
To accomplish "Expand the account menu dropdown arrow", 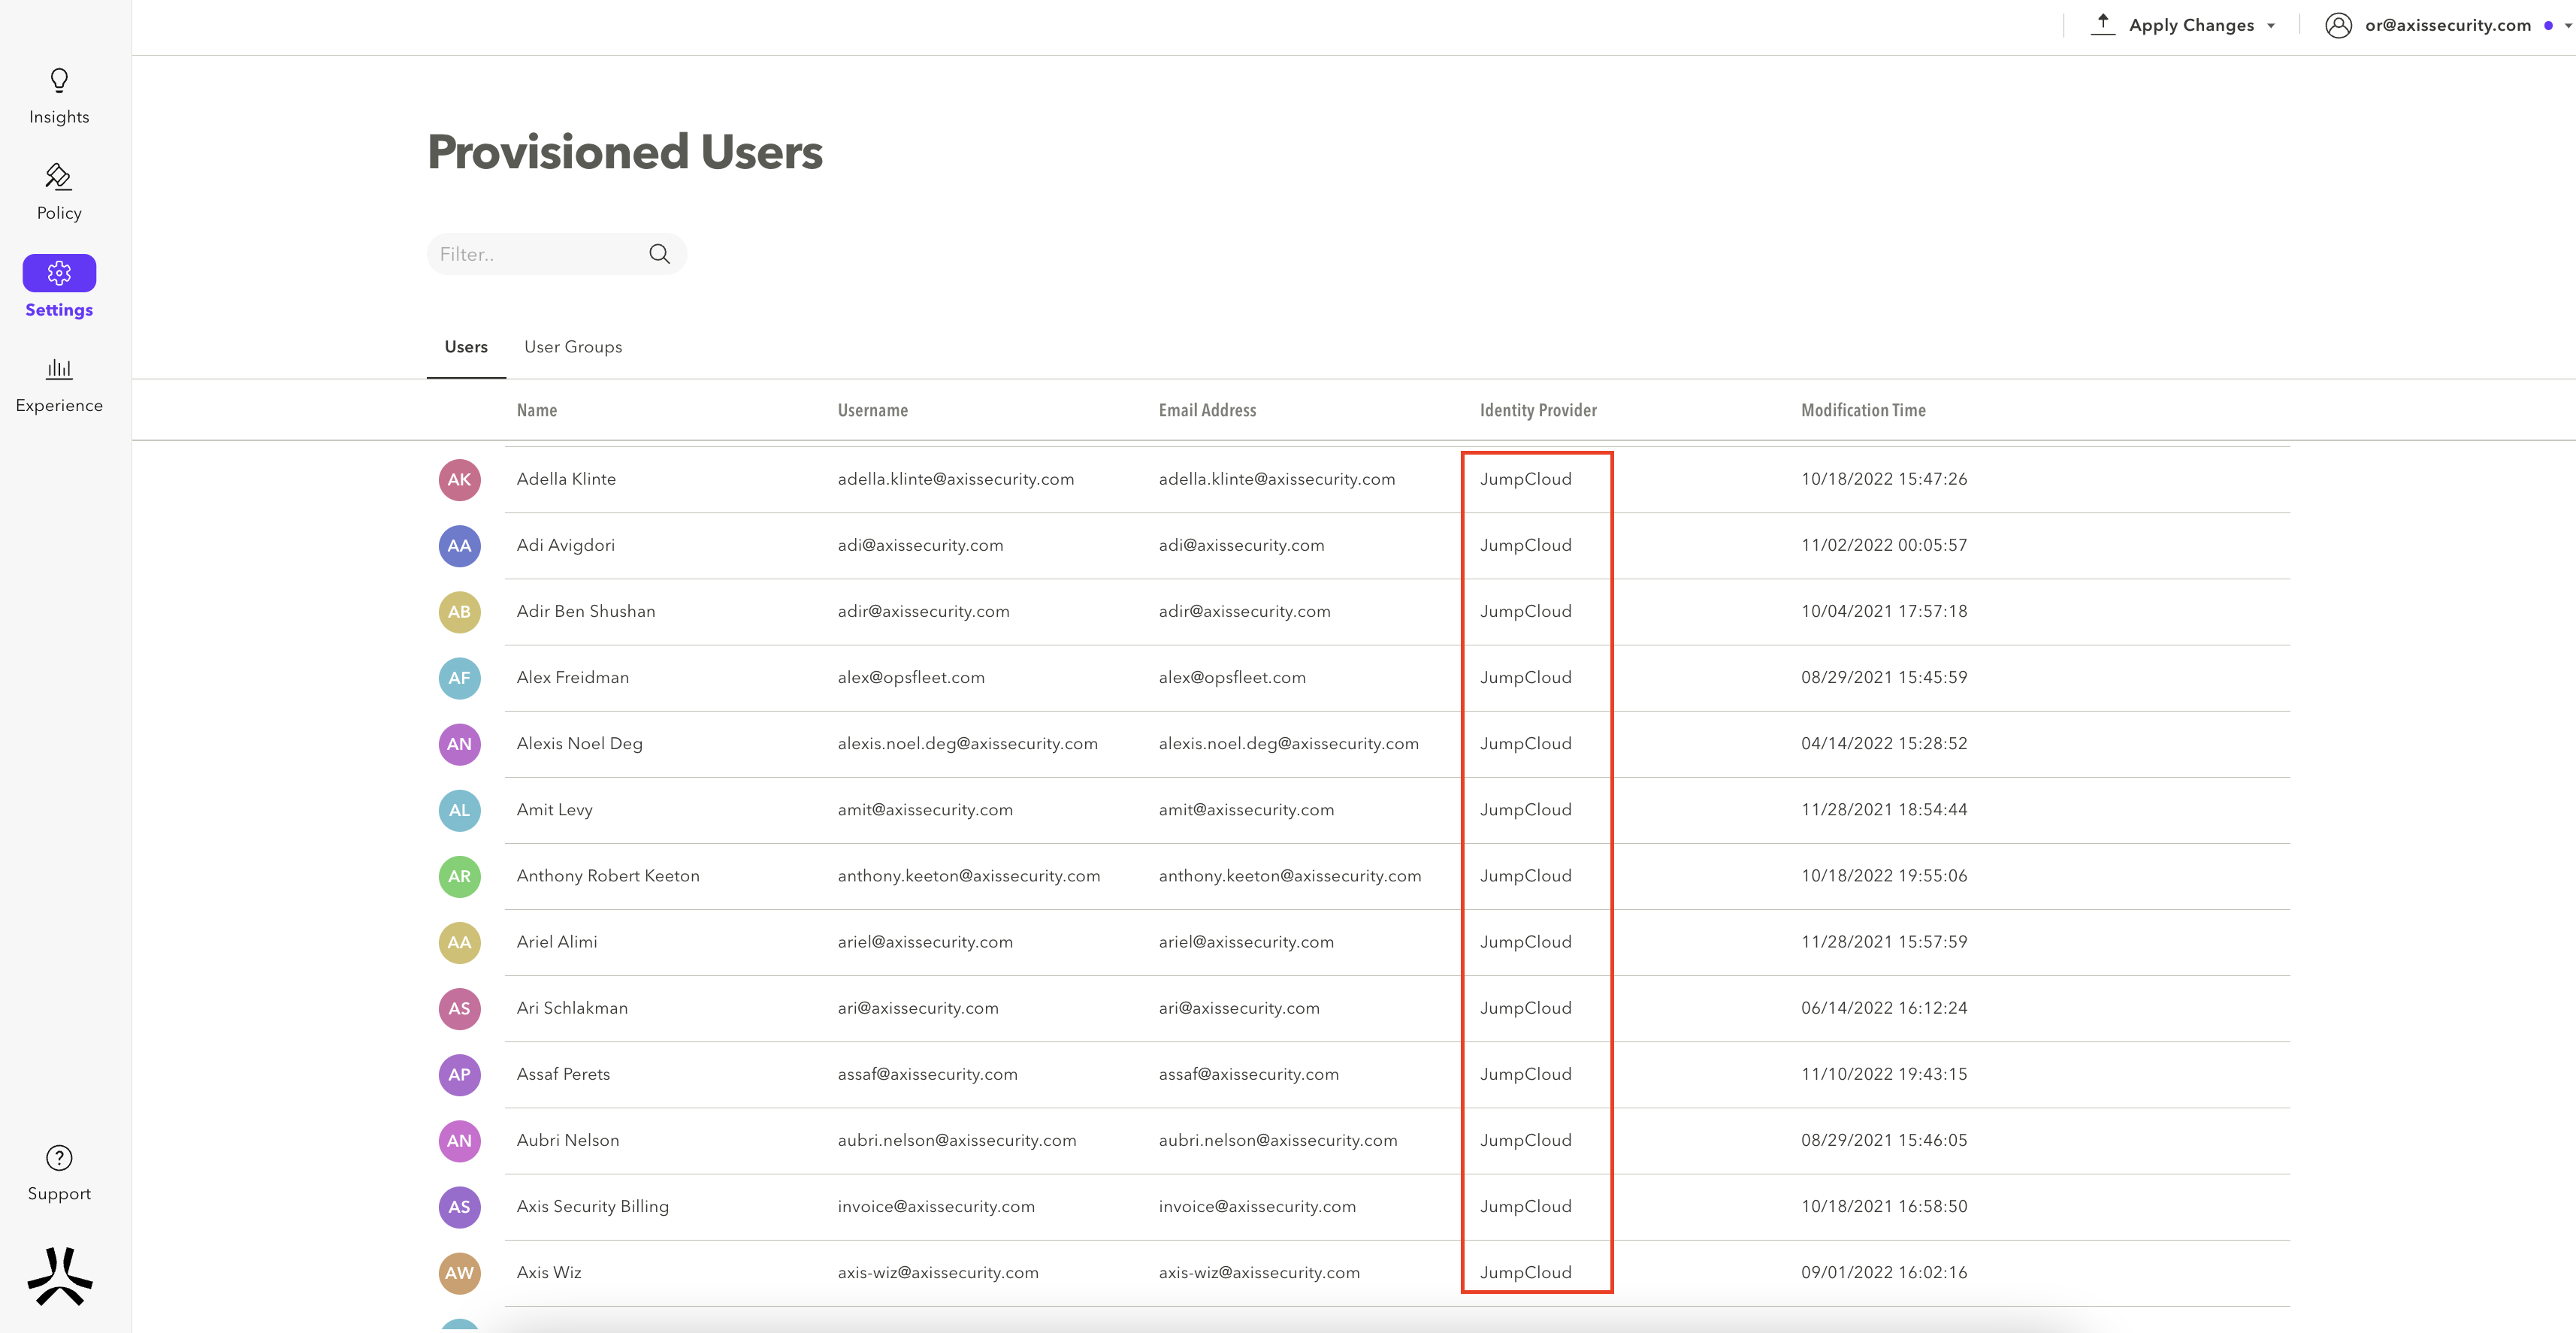I will pos(2568,26).
